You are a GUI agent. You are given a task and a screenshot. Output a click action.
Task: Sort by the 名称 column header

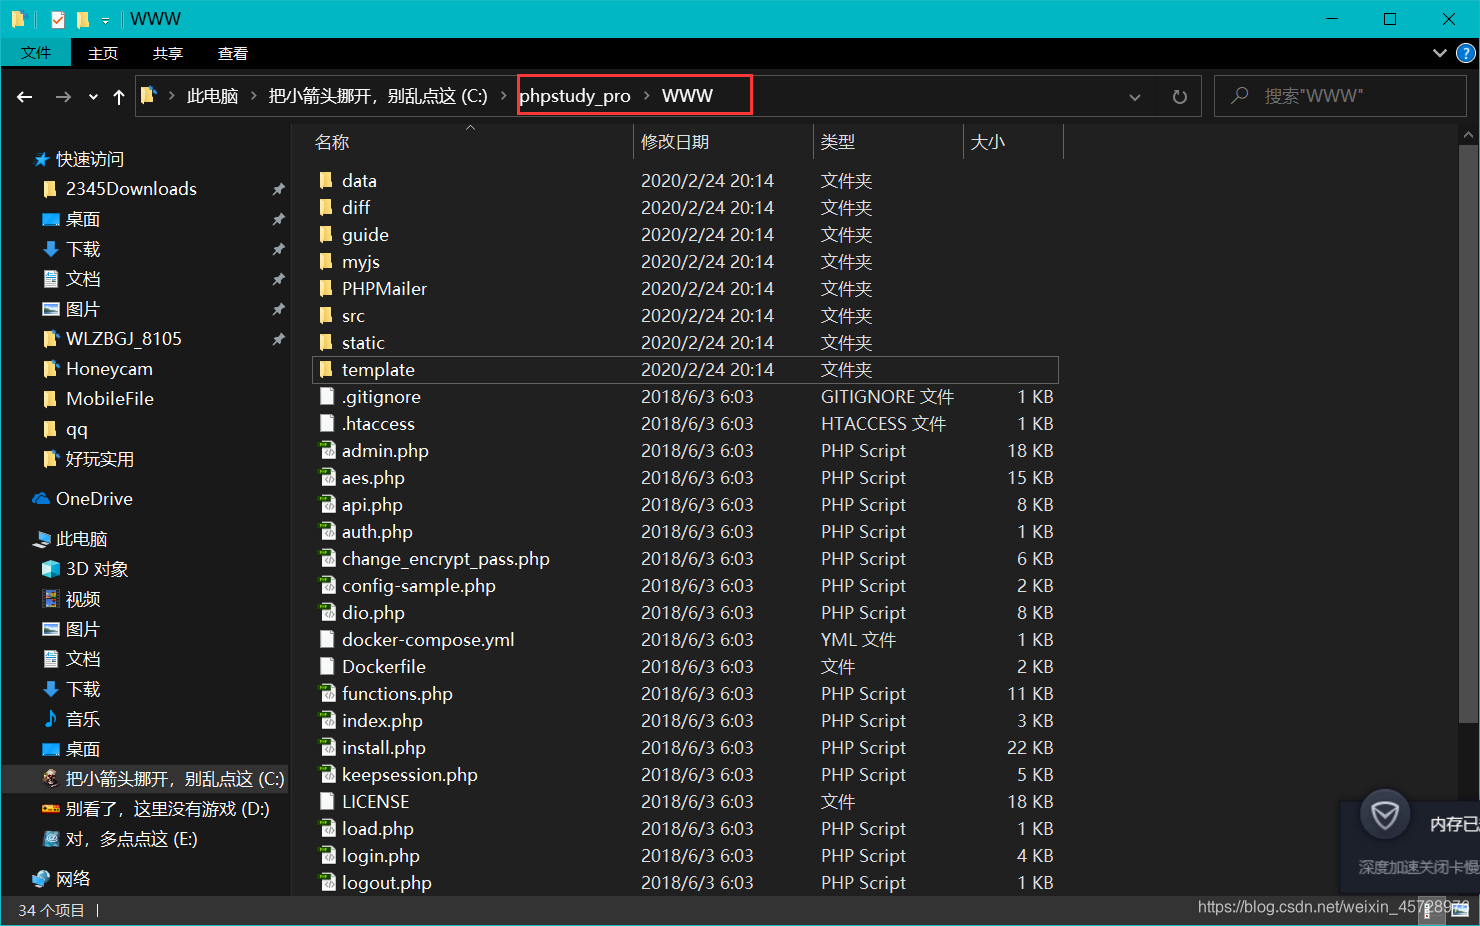coord(332,142)
